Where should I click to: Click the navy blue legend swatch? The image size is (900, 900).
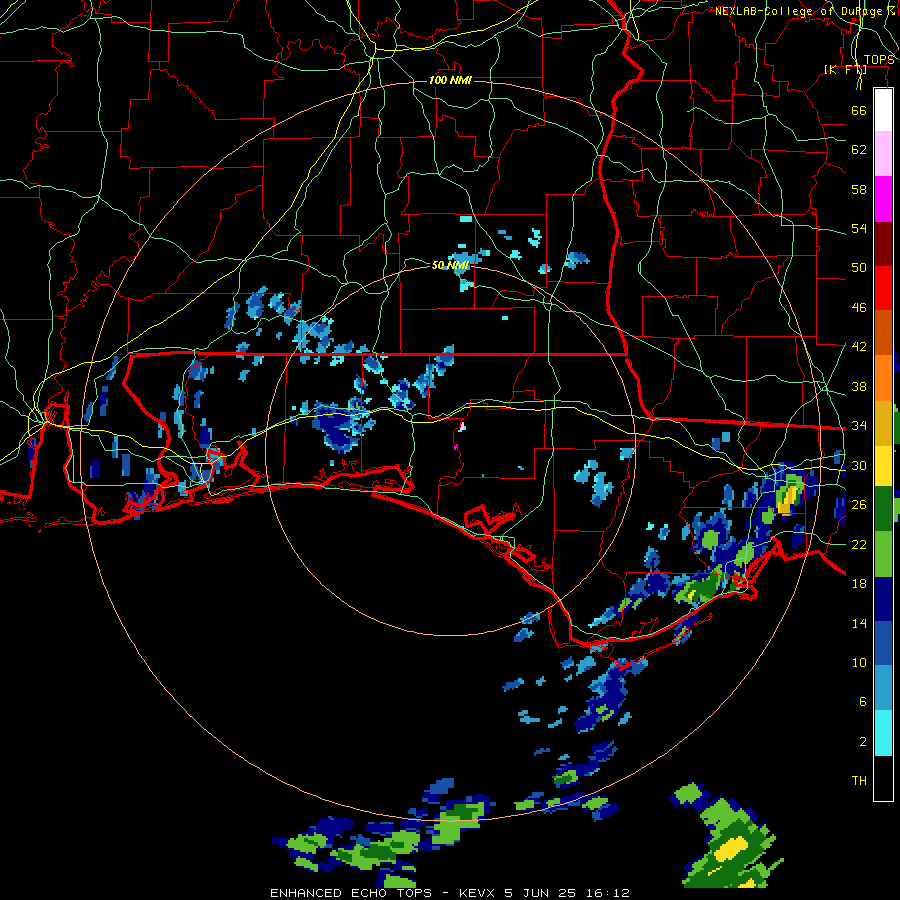click(883, 599)
